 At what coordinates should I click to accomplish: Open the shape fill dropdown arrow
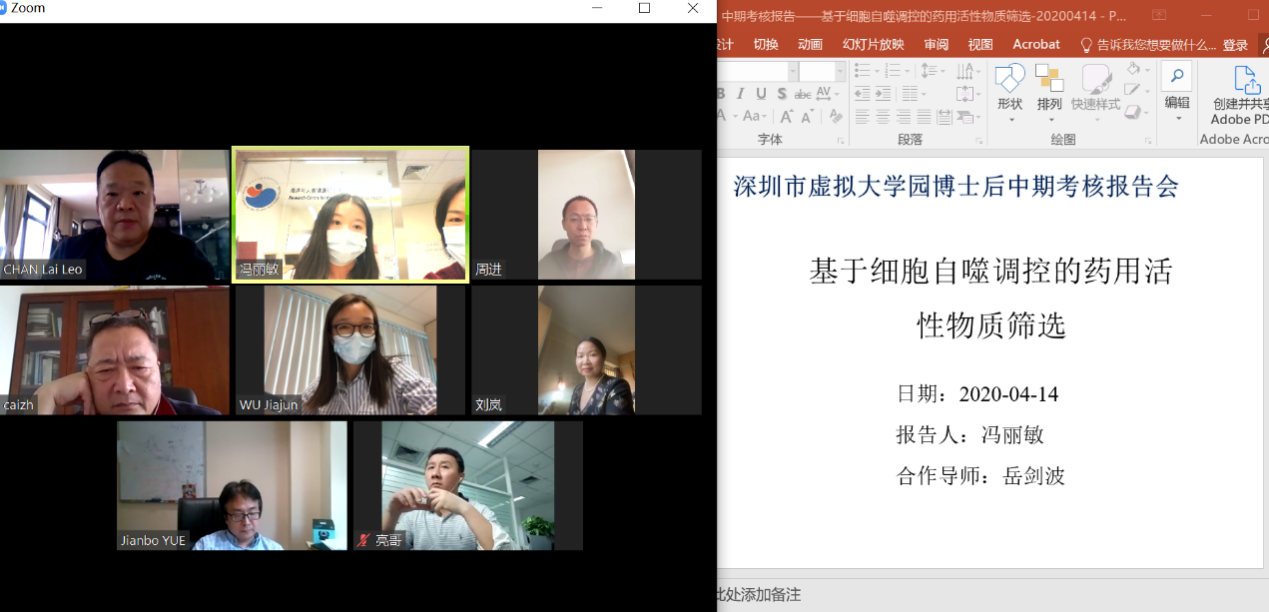pos(1147,69)
